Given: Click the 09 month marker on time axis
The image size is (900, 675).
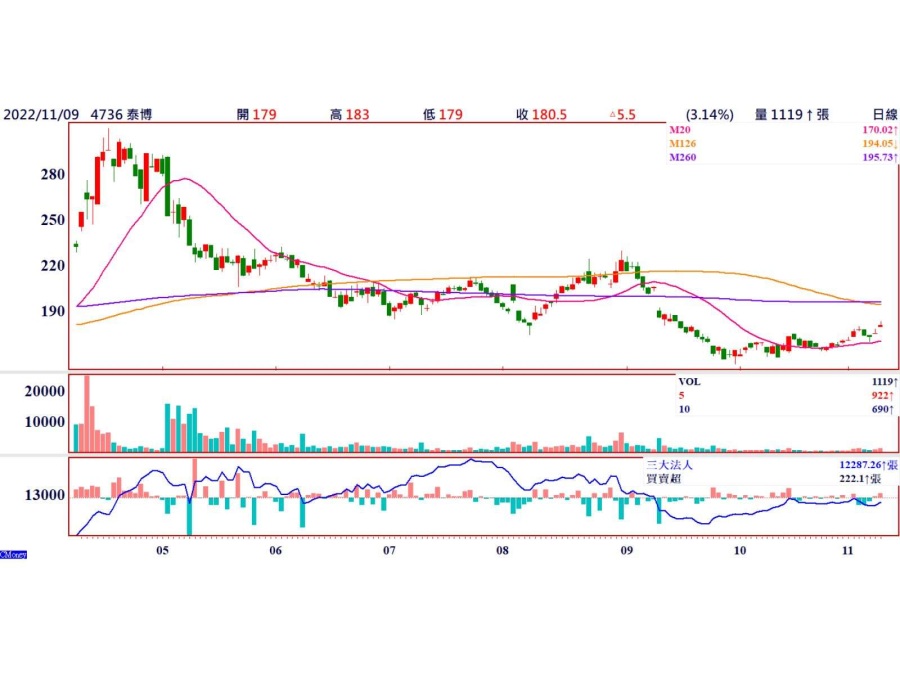Looking at the screenshot, I should 626,550.
